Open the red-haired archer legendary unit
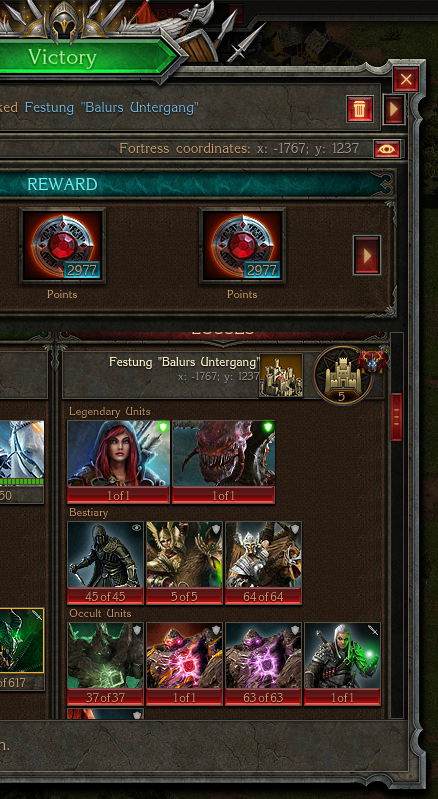Screen dimensions: 438x799 click(119, 462)
